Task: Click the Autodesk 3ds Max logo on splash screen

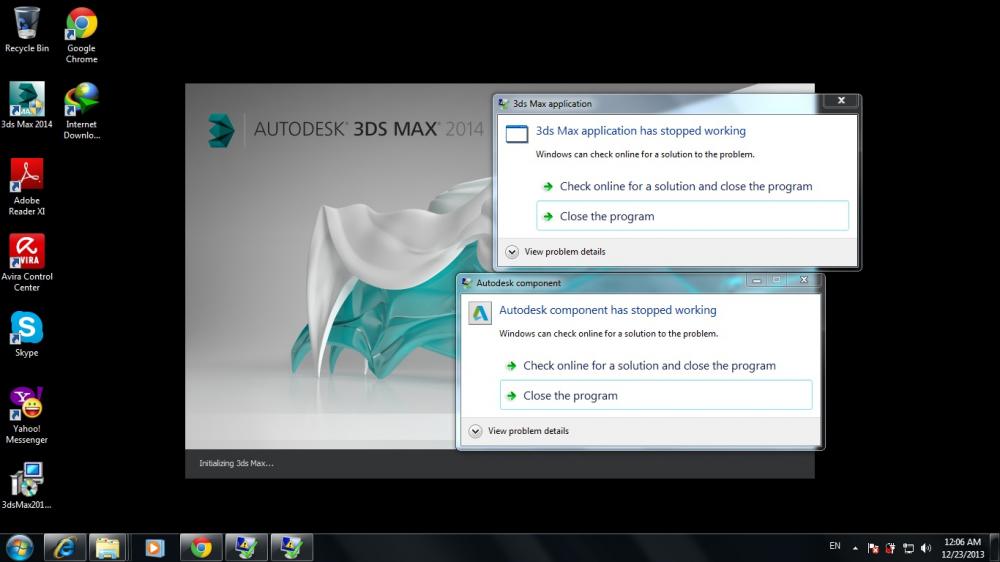Action: click(221, 131)
